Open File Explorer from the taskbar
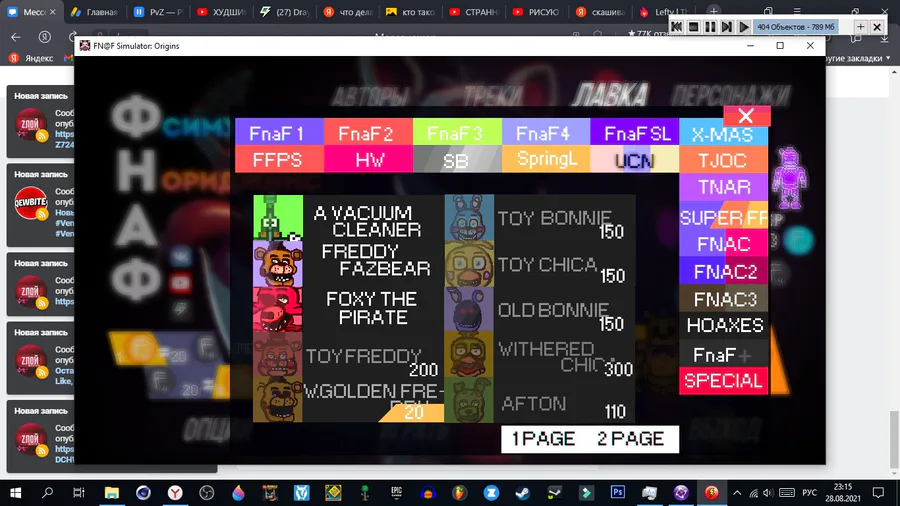 [111, 493]
